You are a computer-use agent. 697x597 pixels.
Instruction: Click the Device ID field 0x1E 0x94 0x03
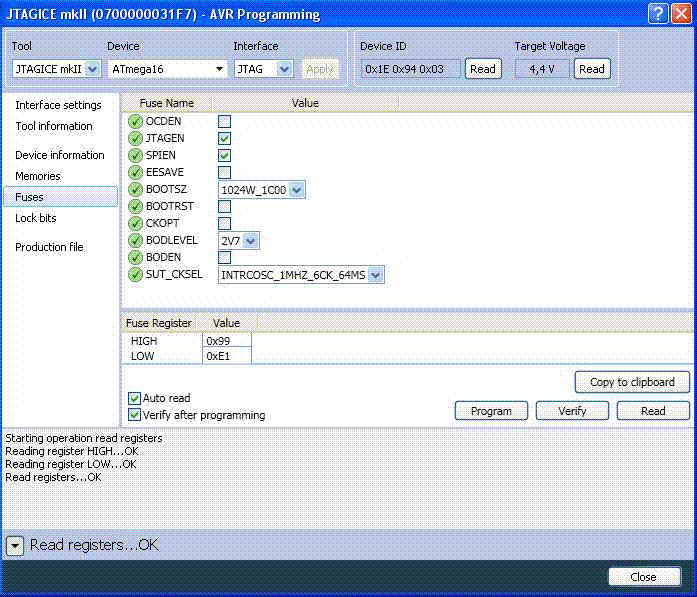coord(410,69)
